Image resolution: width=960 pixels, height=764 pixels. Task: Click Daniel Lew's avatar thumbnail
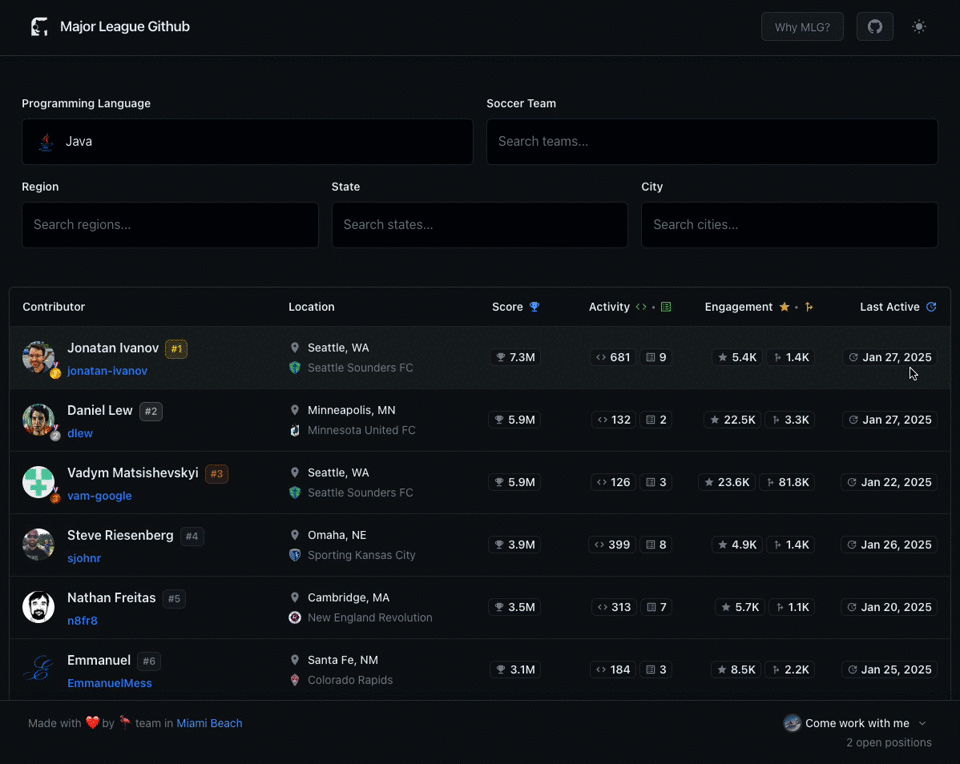[x=38, y=419]
